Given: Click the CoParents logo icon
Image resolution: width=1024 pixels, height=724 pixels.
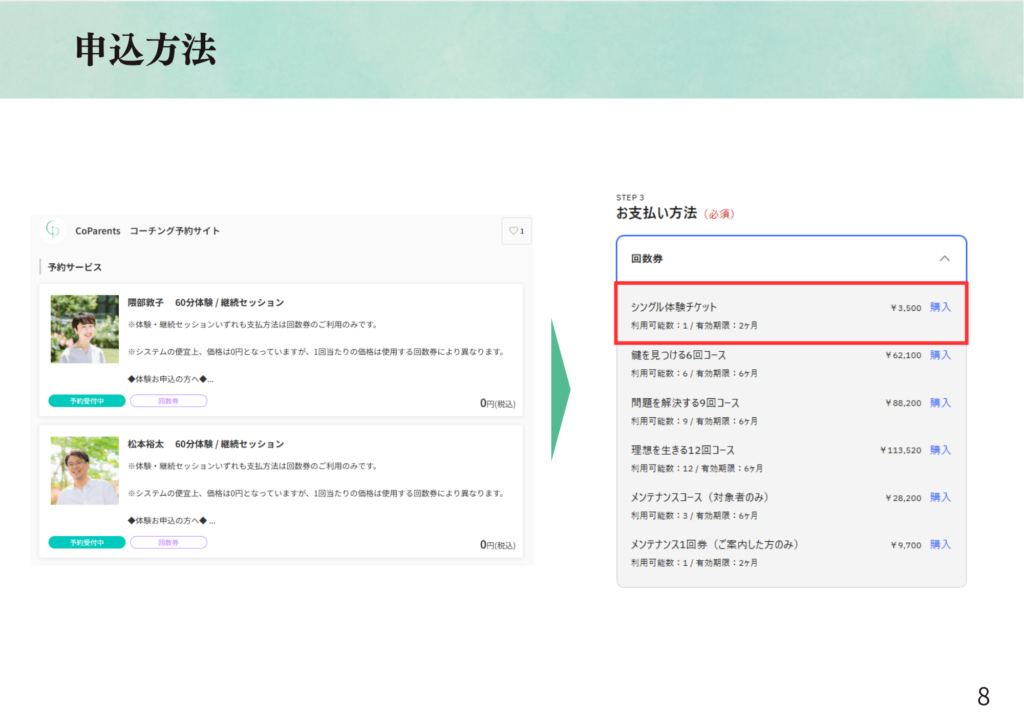Looking at the screenshot, I should point(53,230).
